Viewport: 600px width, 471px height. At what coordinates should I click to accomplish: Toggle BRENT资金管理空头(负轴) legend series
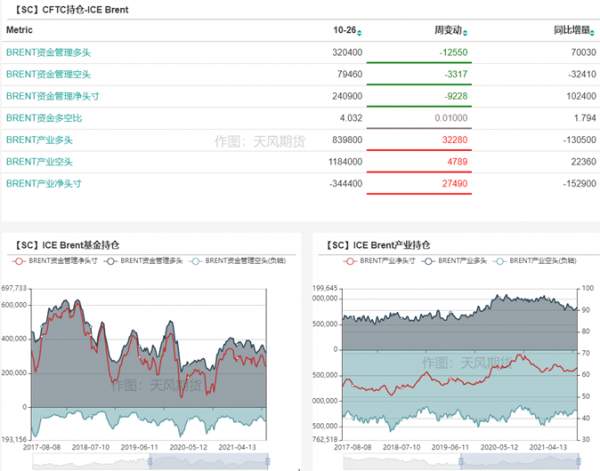click(237, 260)
